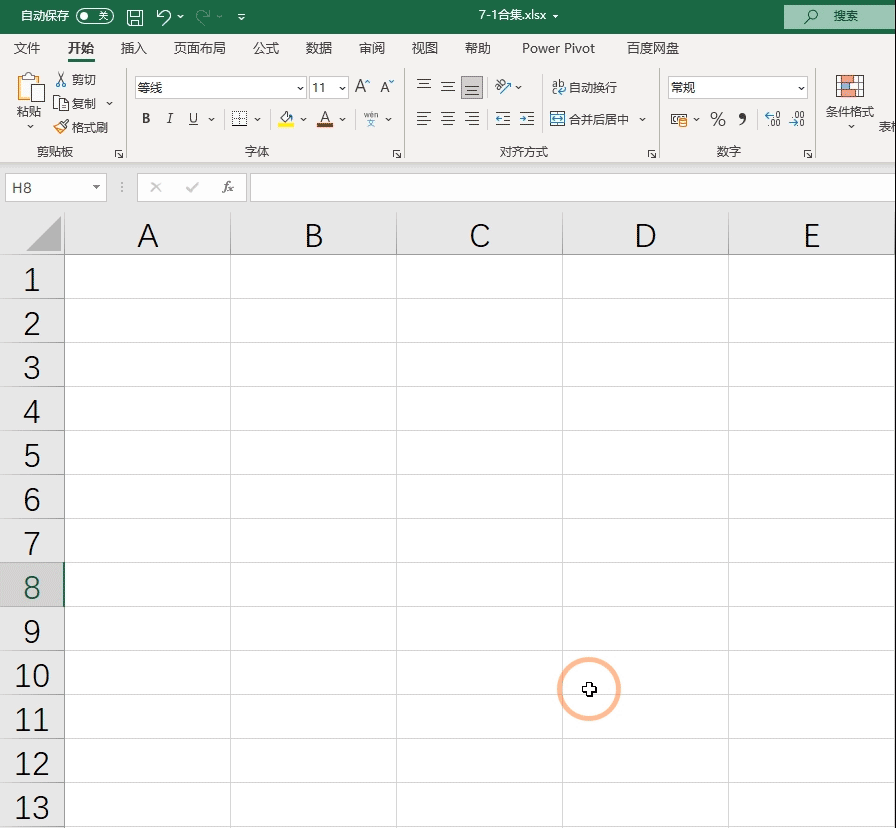This screenshot has width=896, height=828.
Task: Switch to the 插入 (Insert) tab
Action: click(x=134, y=49)
